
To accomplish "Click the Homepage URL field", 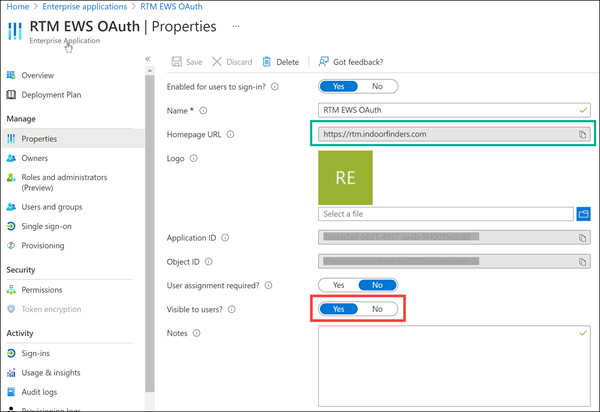I will tap(454, 134).
